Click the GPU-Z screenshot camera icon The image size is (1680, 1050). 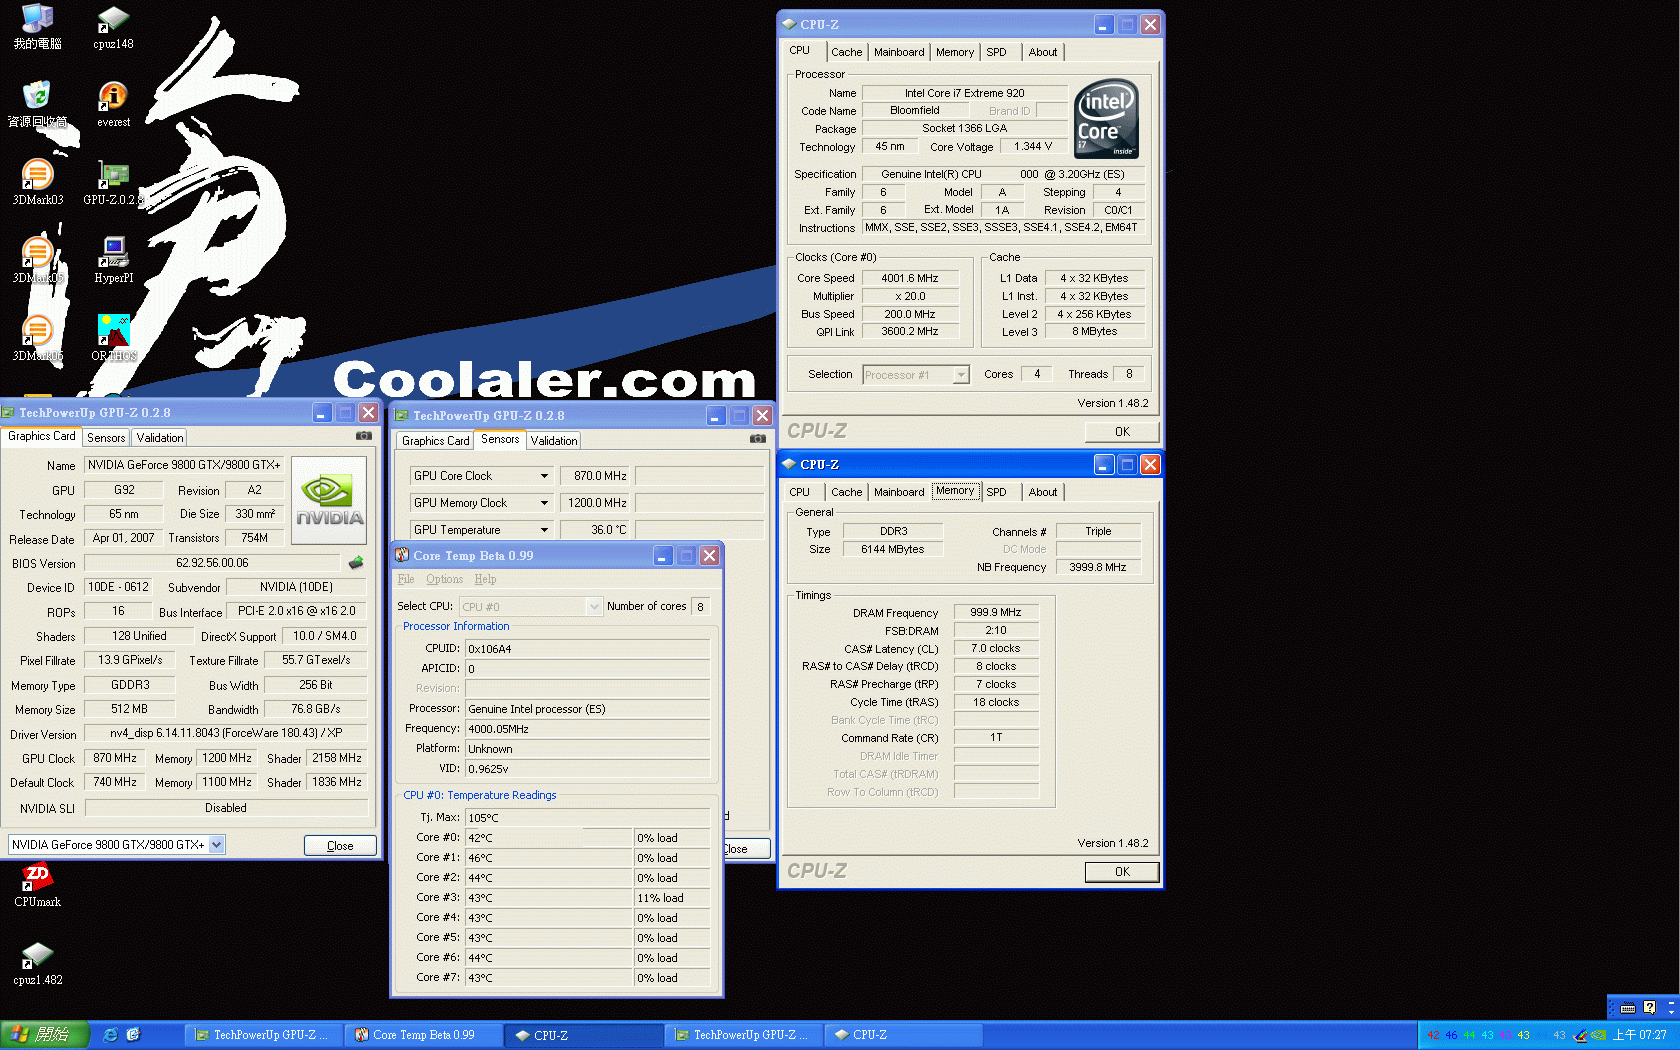click(x=364, y=436)
